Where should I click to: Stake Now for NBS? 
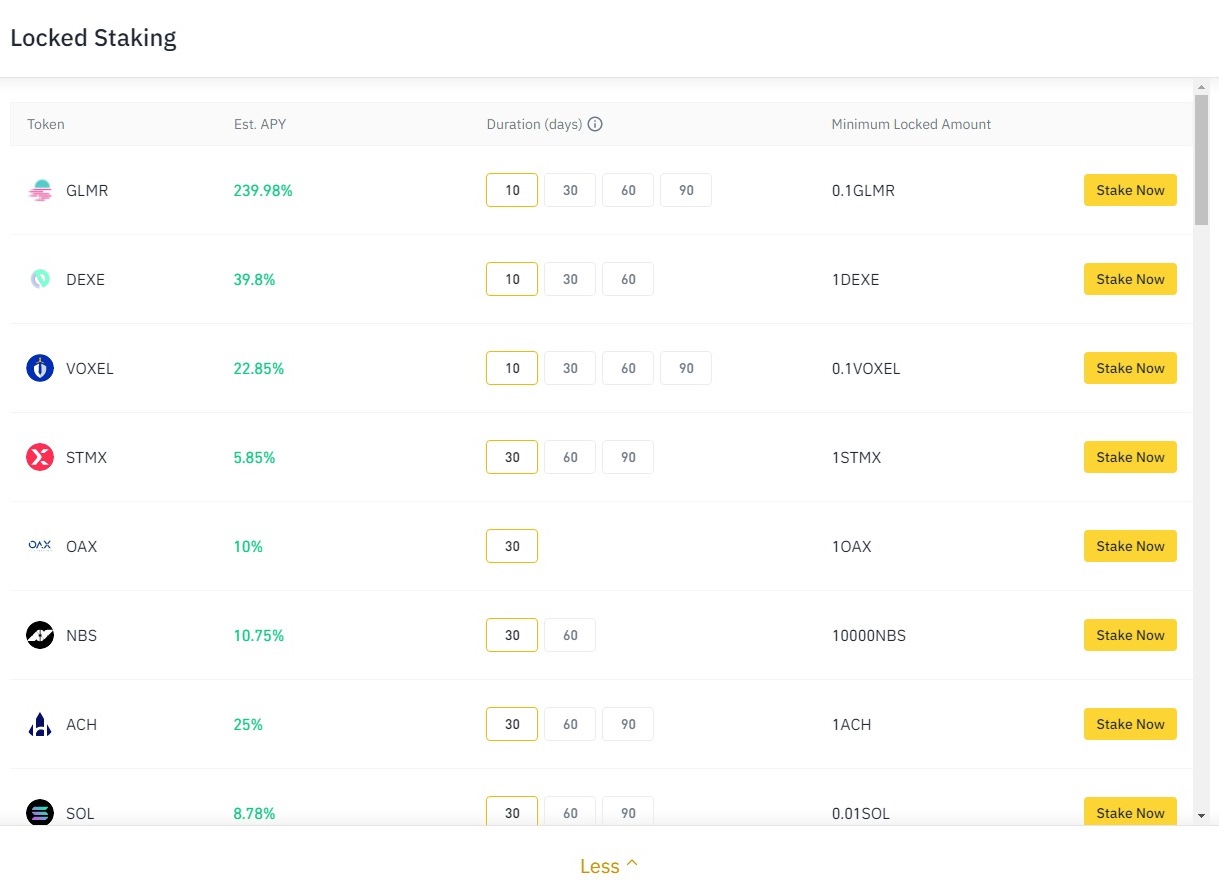(x=1130, y=635)
